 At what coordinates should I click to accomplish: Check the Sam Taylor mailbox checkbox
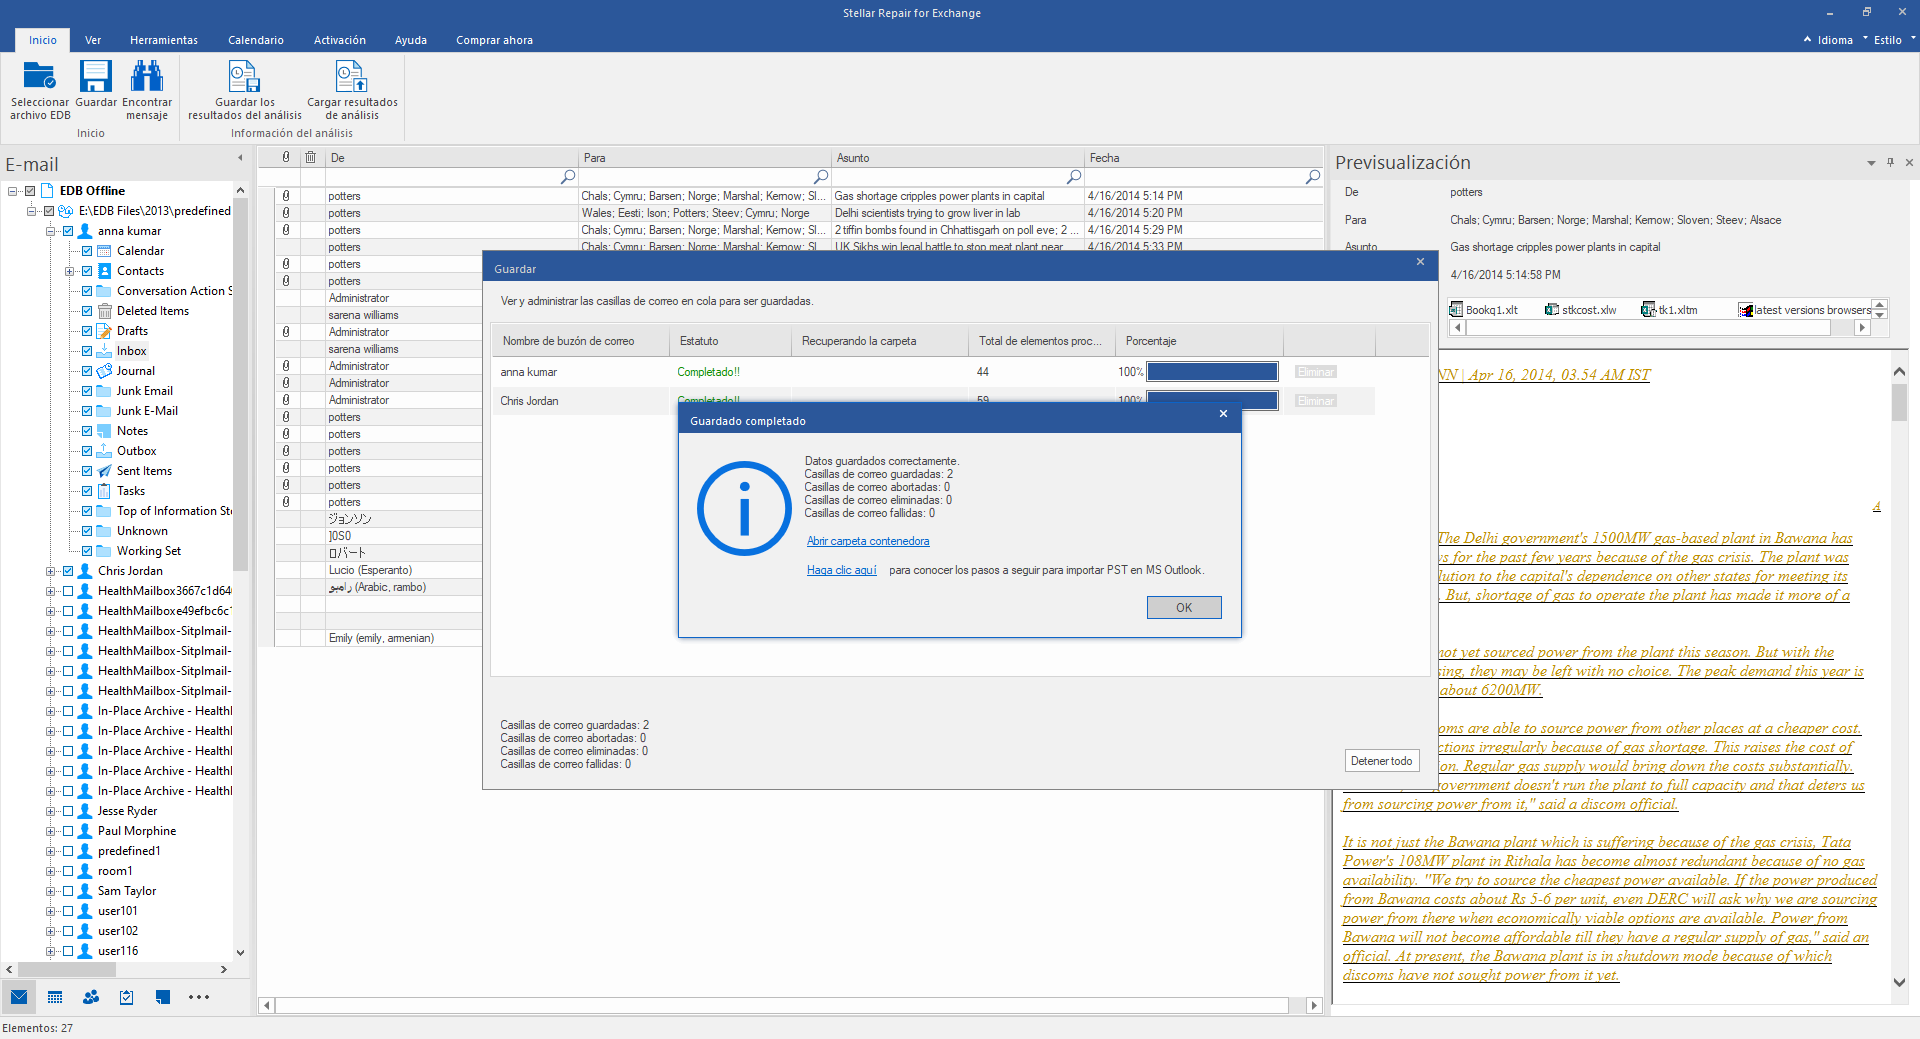click(68, 891)
